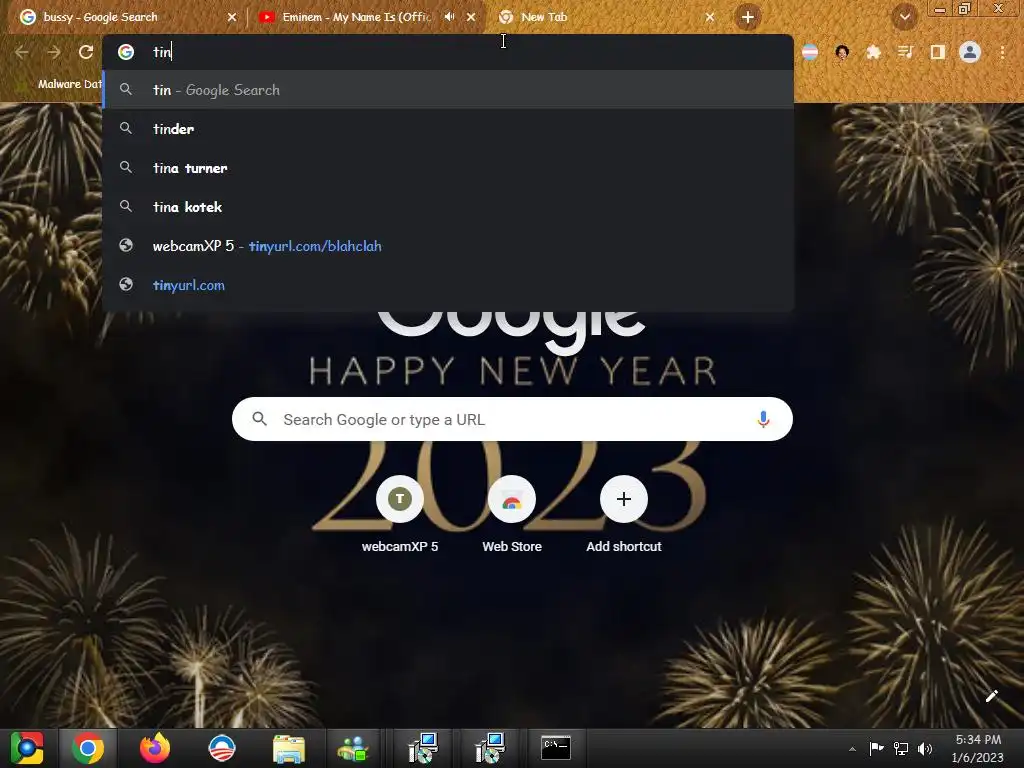Open the first installer taskbar icon
The height and width of the screenshot is (768, 1024).
click(423, 748)
